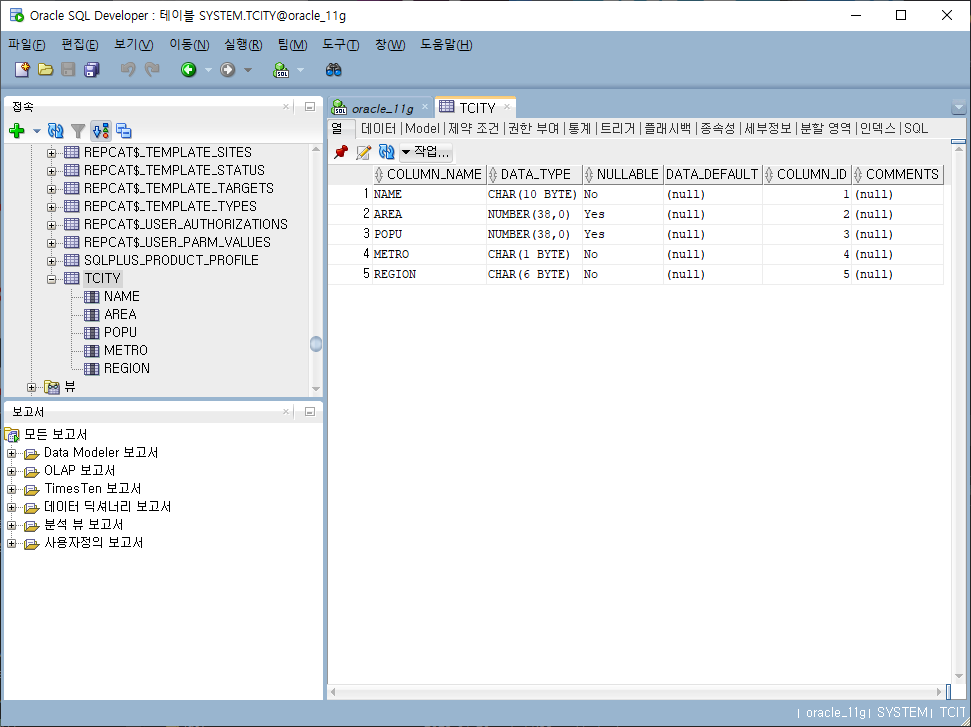Screen dimensions: 971x727
Task: Collapse the TCITY table node
Action: click(x=51, y=279)
